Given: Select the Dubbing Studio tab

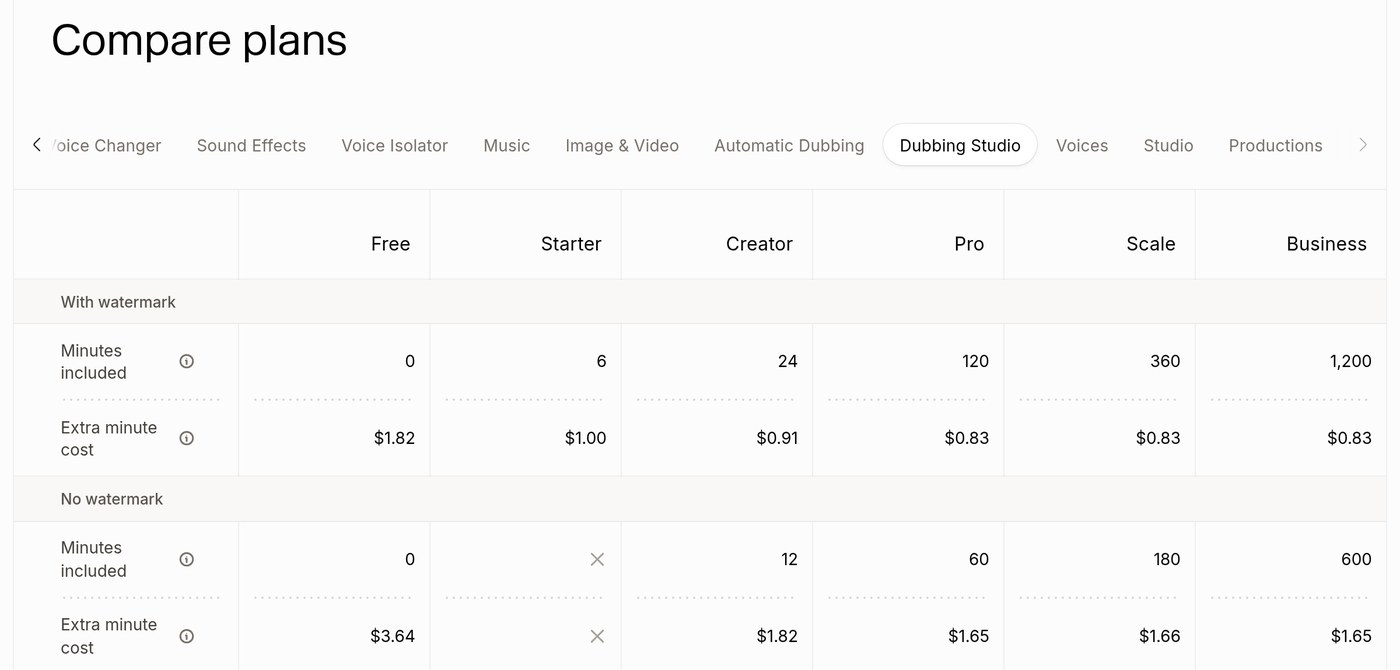Looking at the screenshot, I should click(x=960, y=146).
